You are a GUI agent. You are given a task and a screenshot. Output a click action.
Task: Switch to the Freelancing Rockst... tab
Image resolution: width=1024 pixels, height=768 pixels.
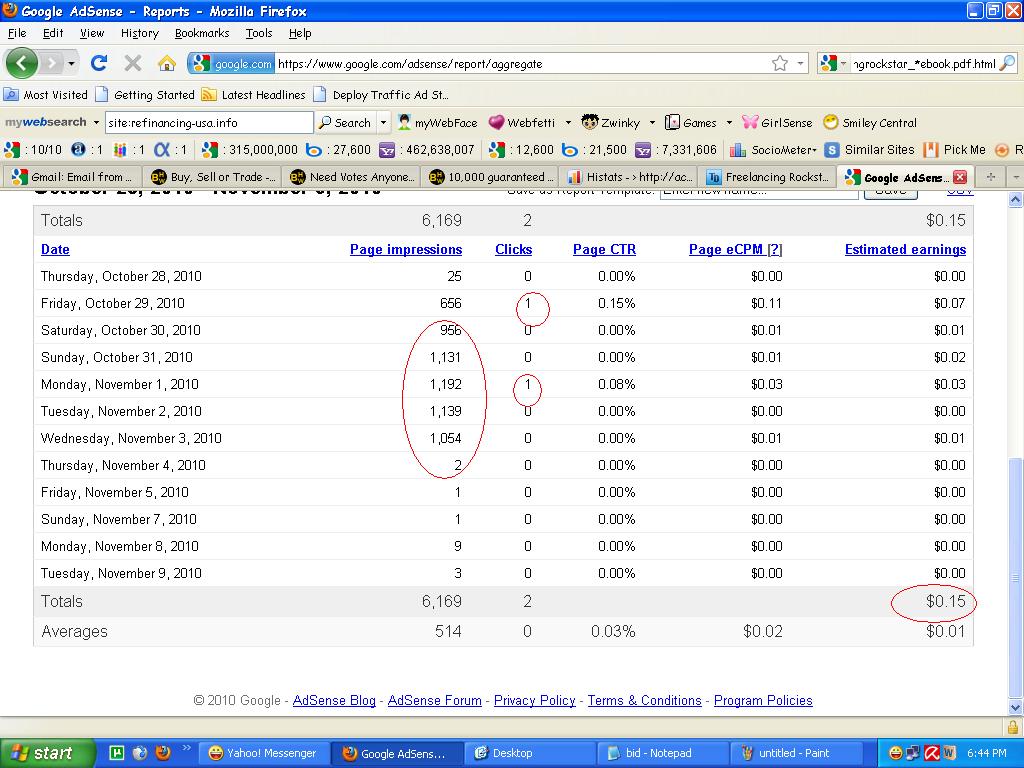(x=769, y=177)
